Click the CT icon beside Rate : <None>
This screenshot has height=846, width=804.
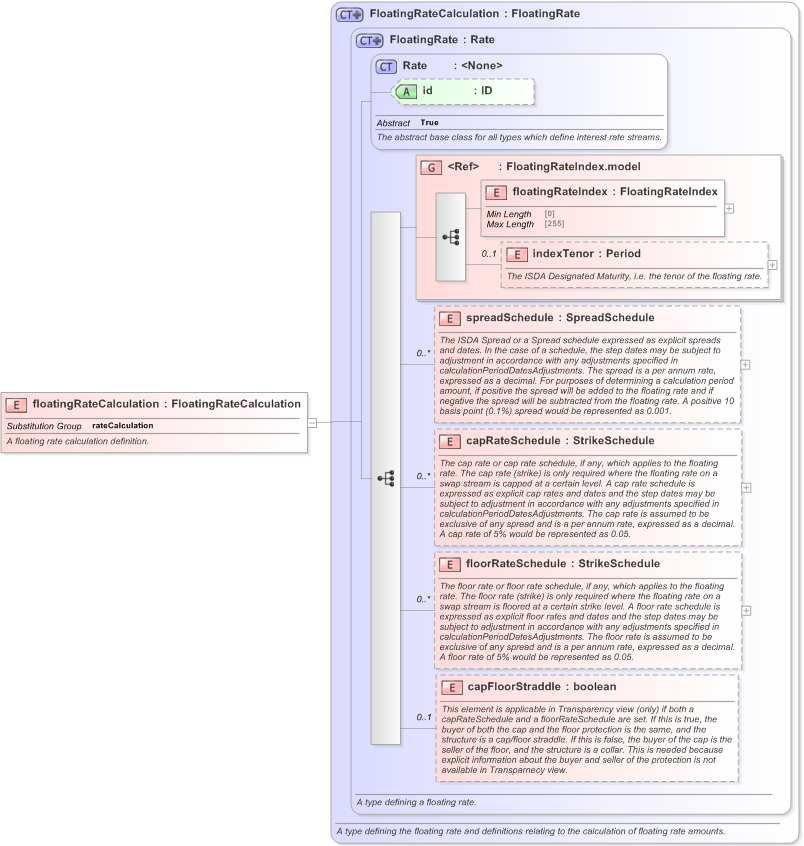pos(386,66)
